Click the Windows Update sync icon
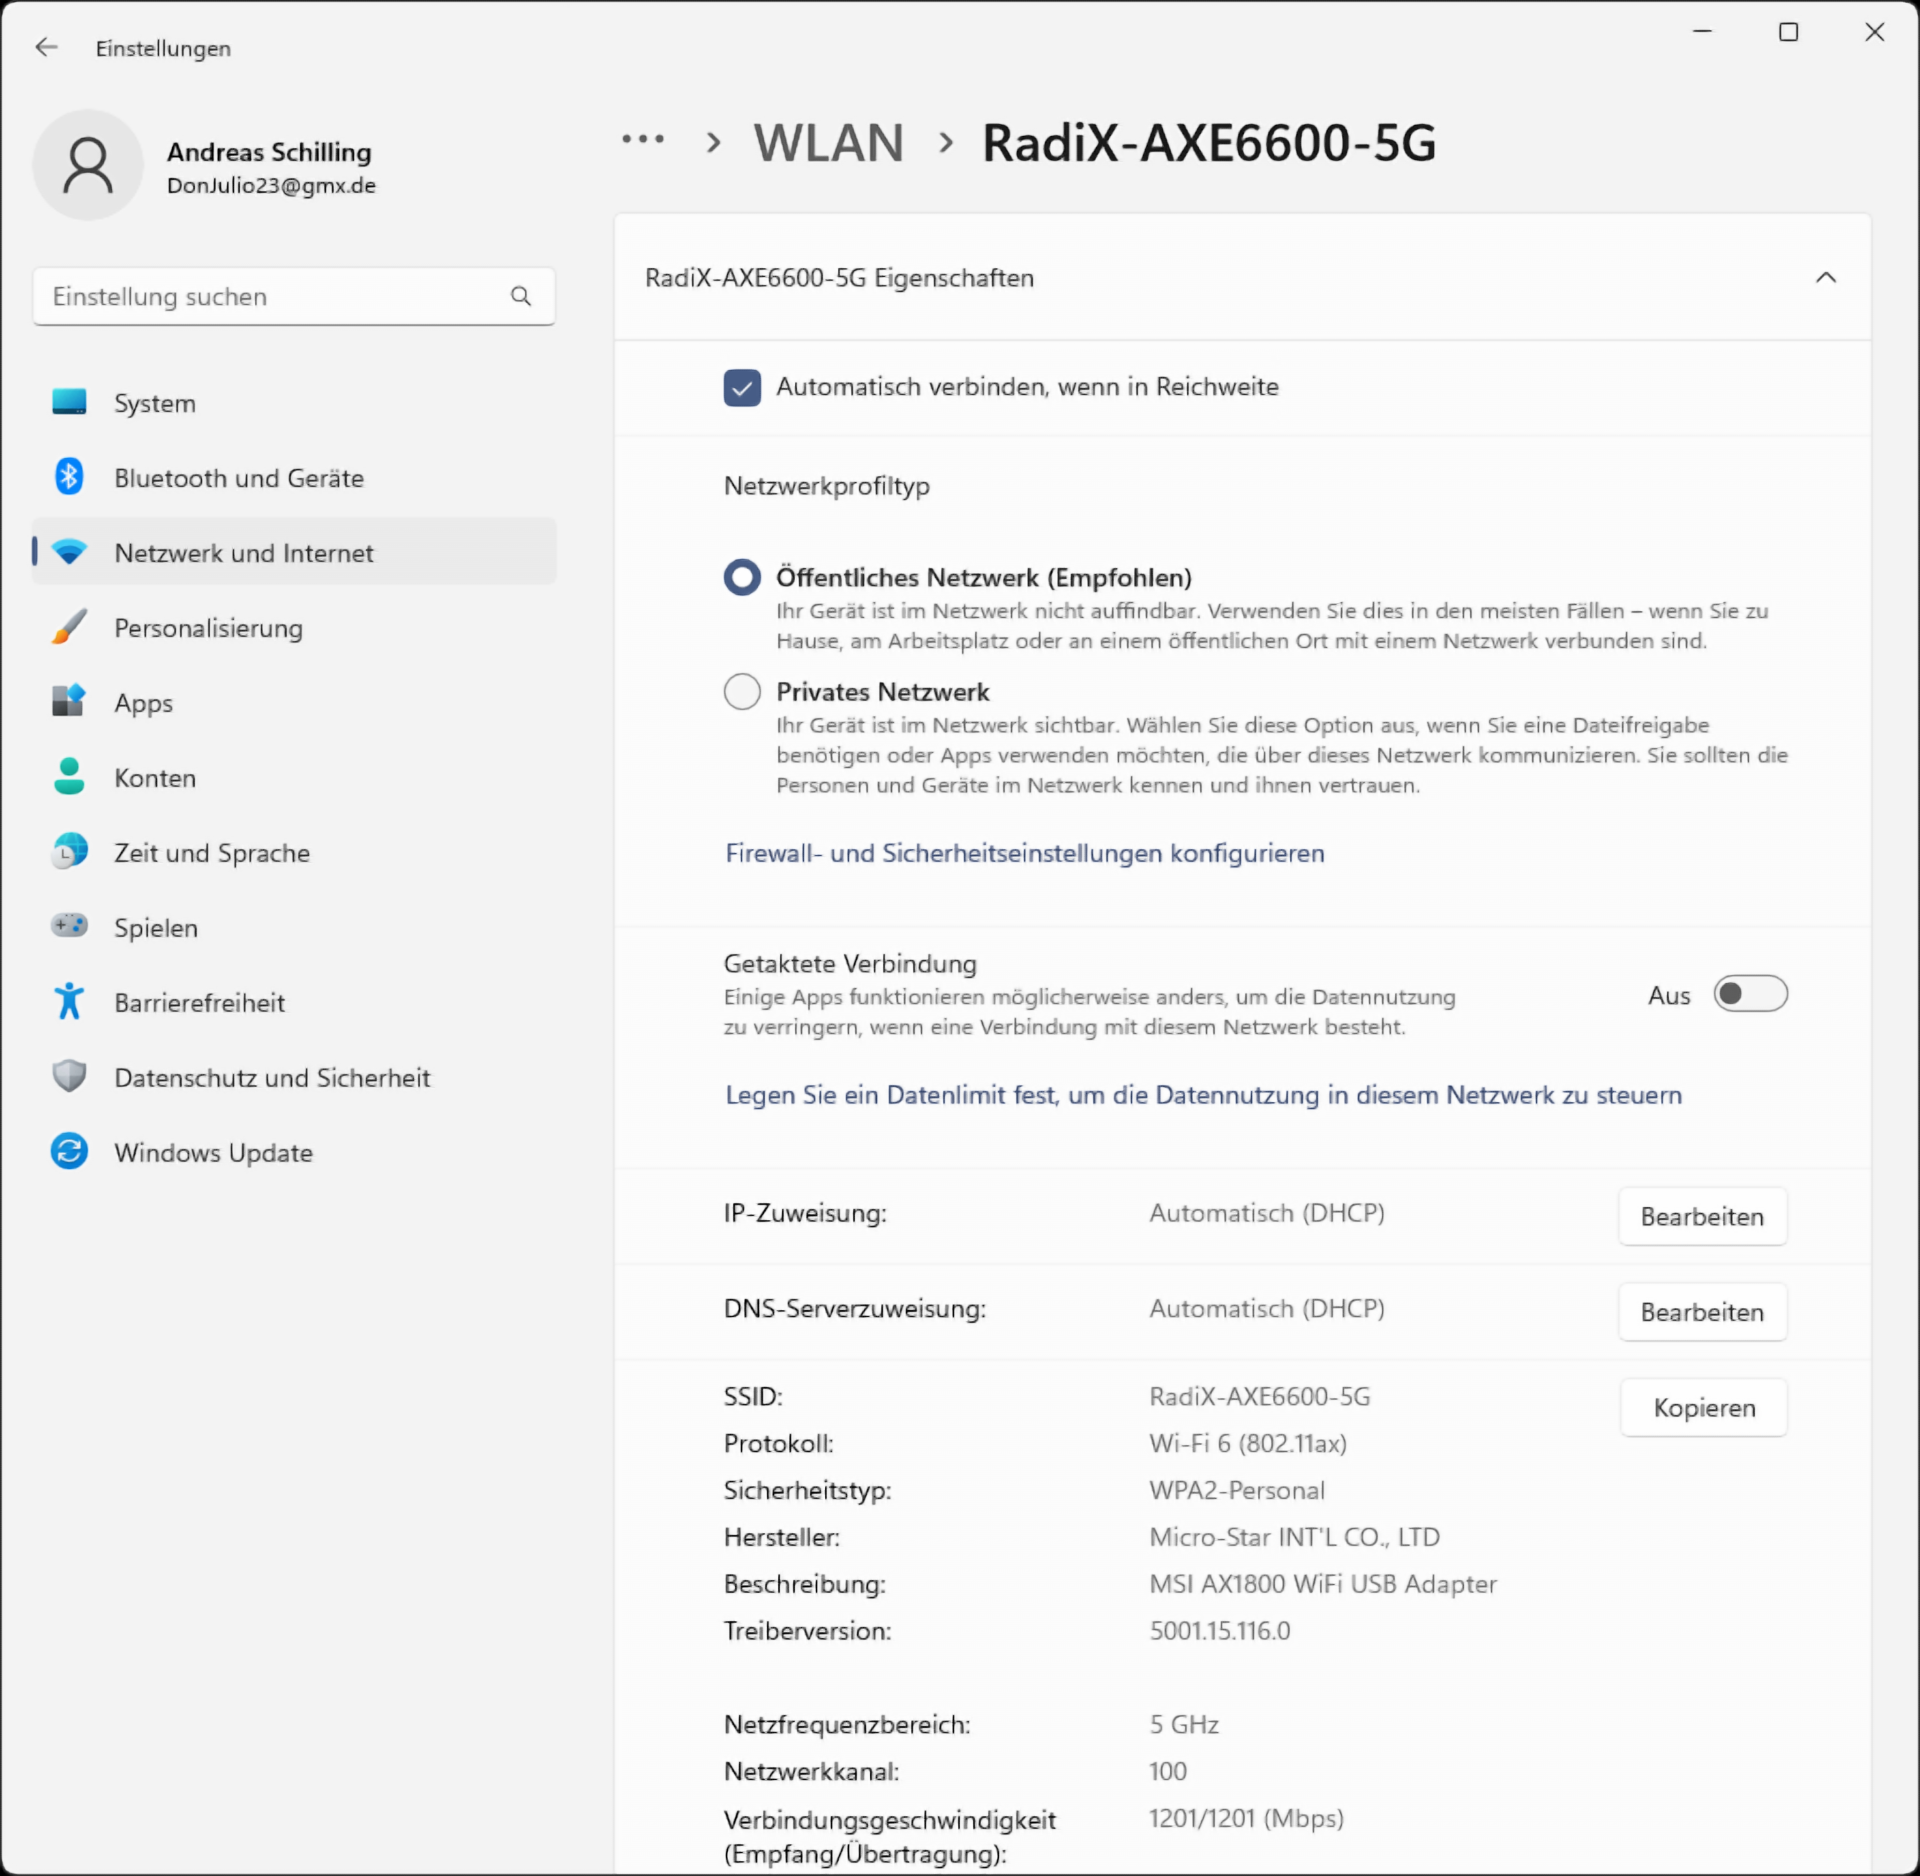 (x=69, y=1152)
